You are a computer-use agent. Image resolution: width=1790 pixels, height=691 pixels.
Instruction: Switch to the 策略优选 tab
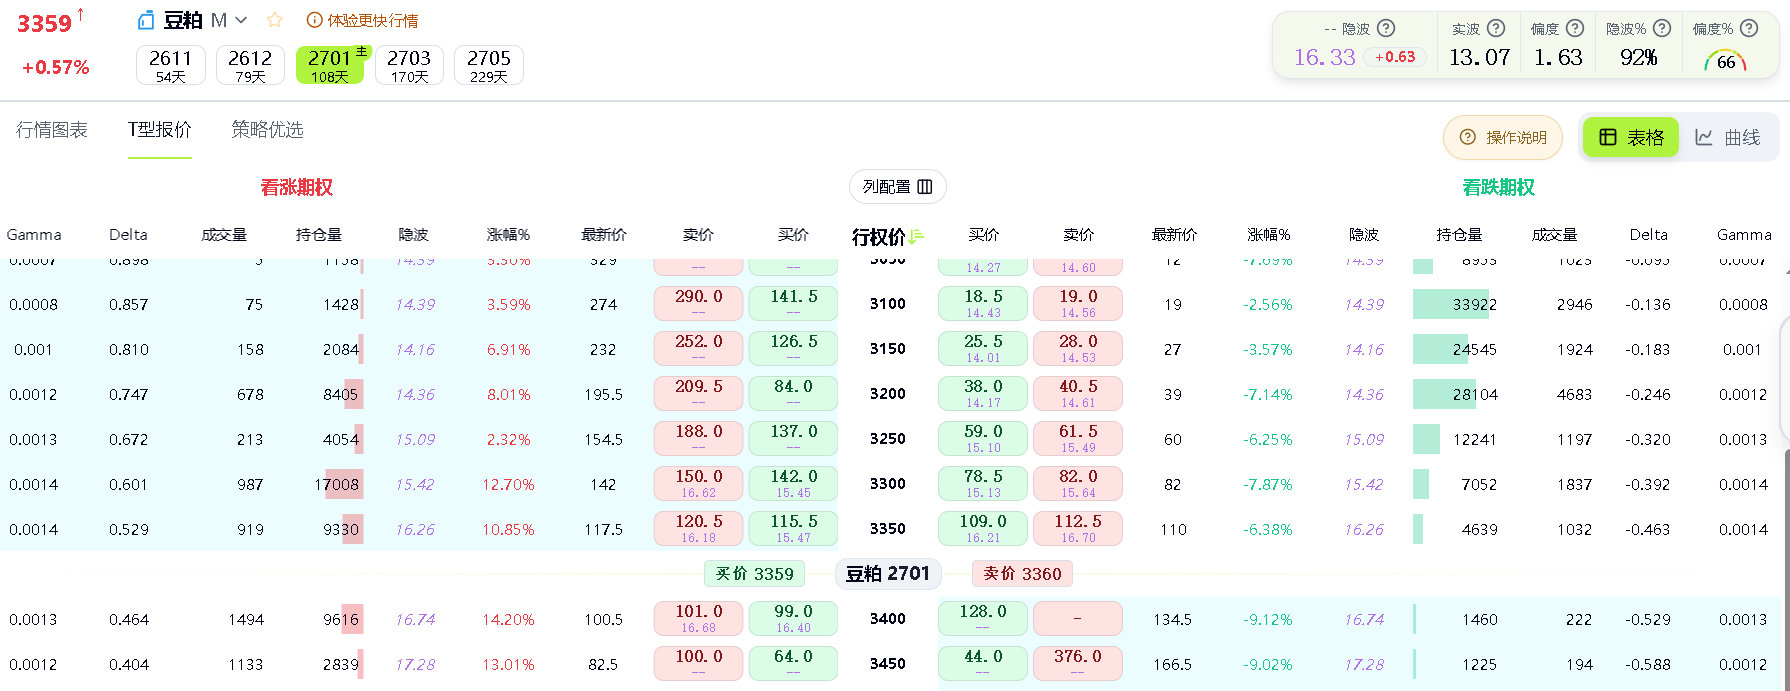click(267, 130)
